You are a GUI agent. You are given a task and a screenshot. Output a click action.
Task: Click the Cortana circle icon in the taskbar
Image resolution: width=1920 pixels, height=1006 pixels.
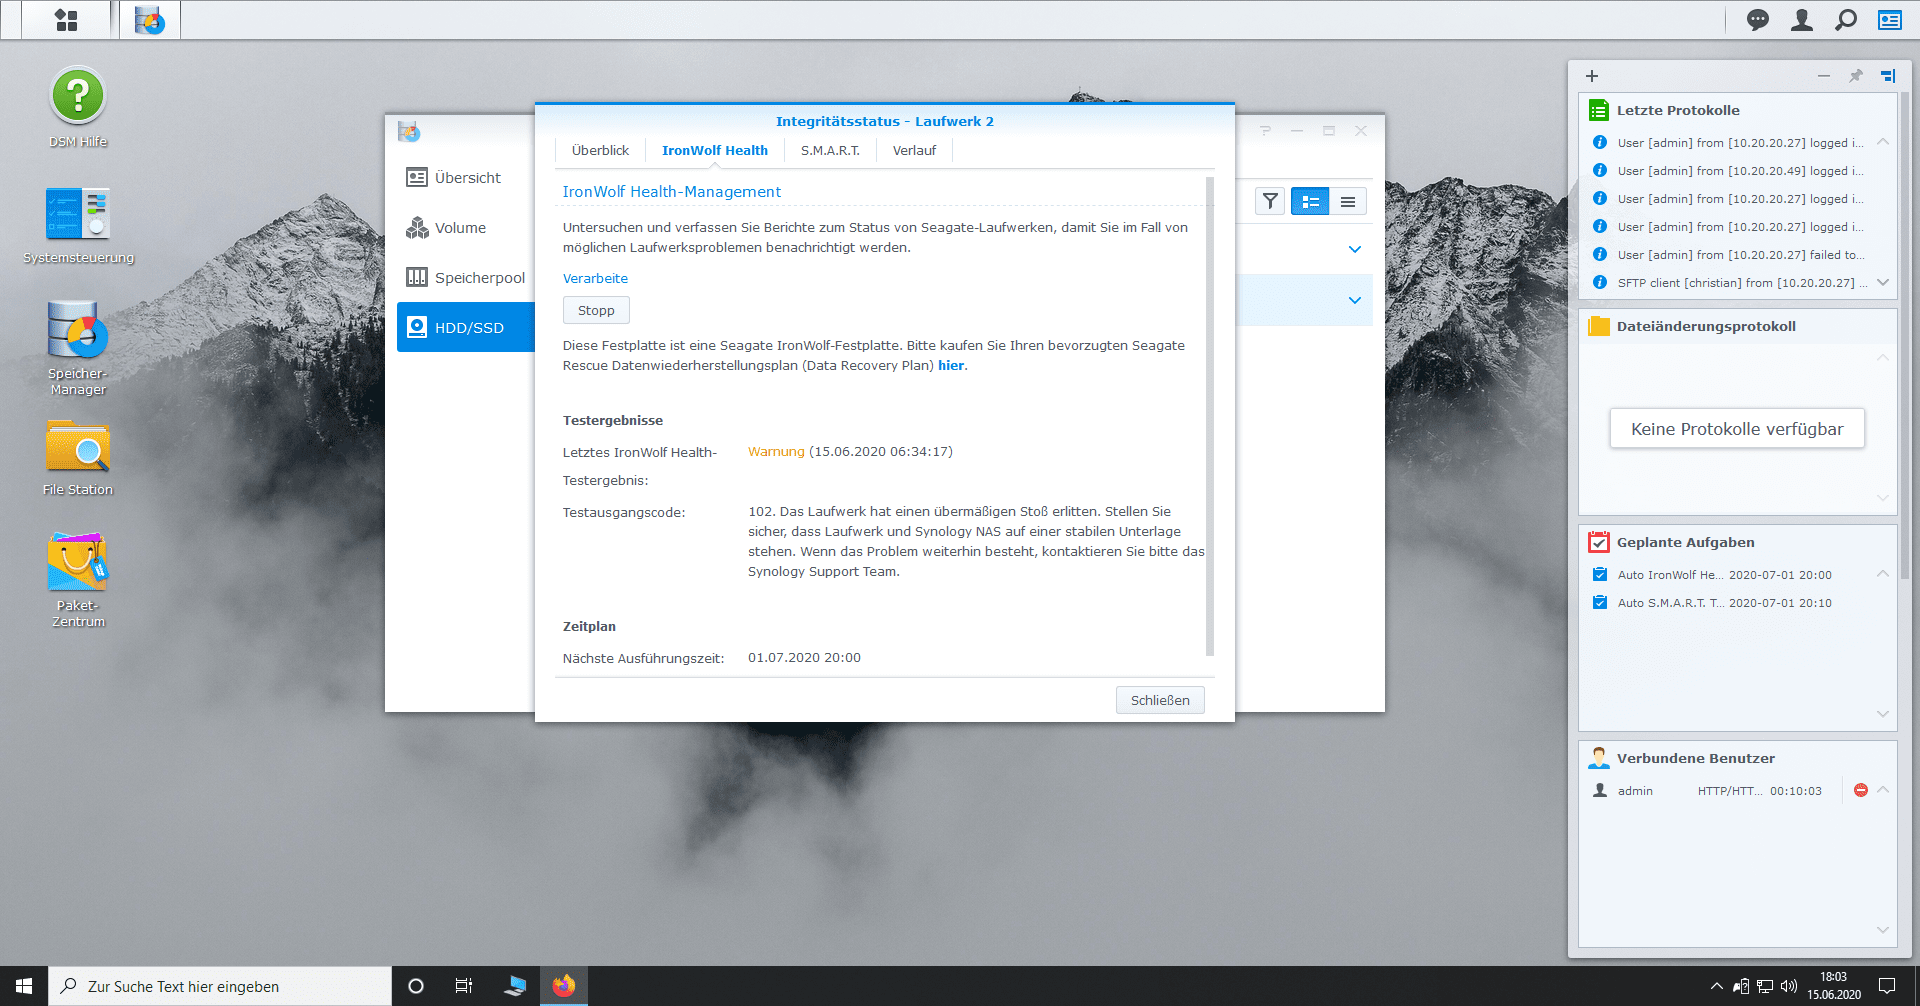(x=416, y=986)
